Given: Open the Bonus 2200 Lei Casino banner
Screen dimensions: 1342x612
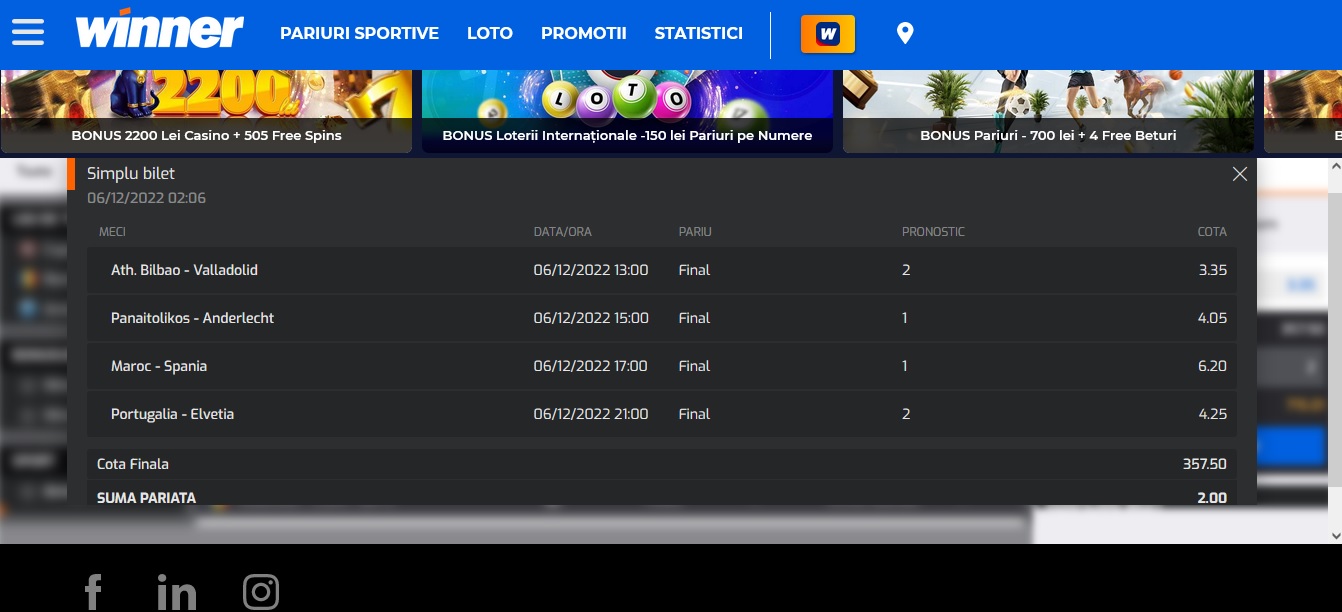Looking at the screenshot, I should (206, 111).
